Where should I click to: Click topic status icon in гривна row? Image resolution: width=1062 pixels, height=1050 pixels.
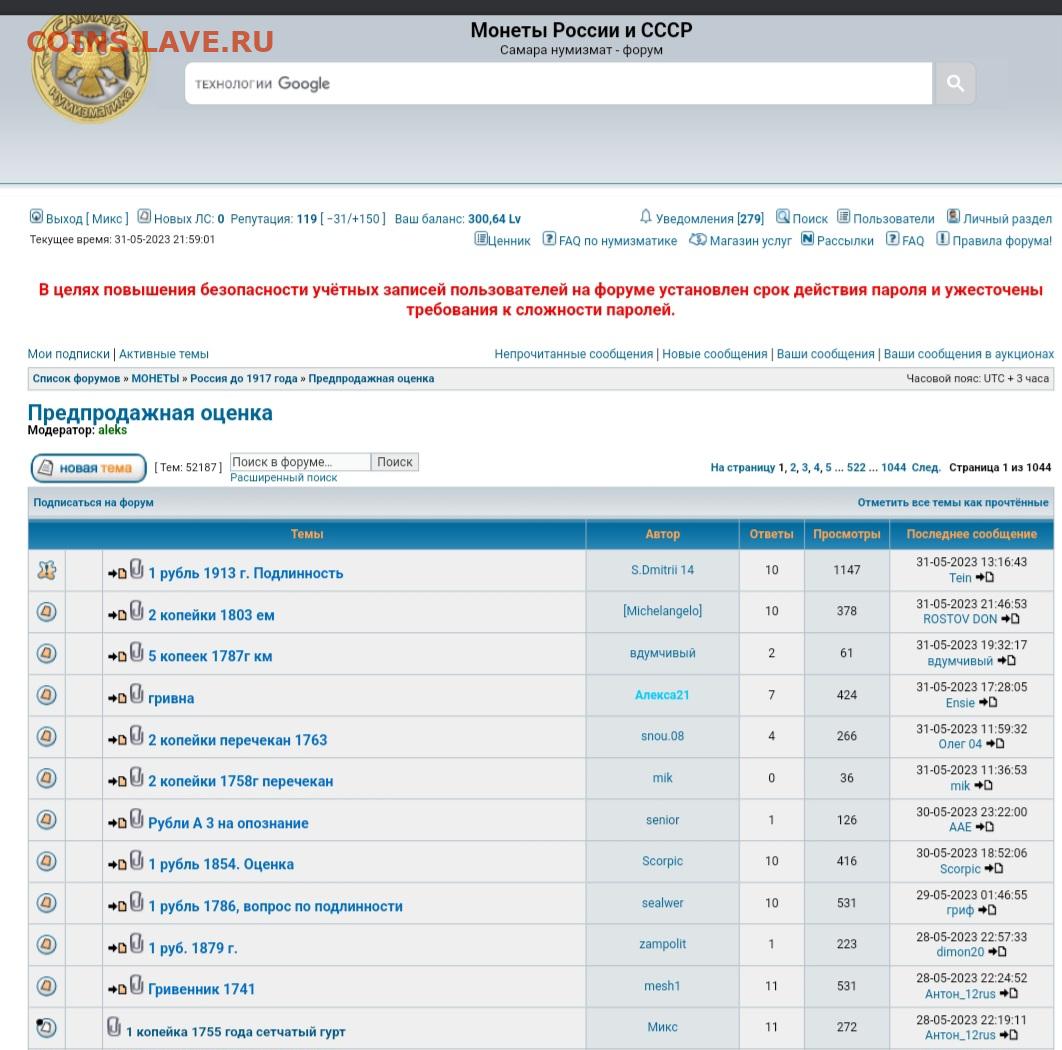point(47,695)
